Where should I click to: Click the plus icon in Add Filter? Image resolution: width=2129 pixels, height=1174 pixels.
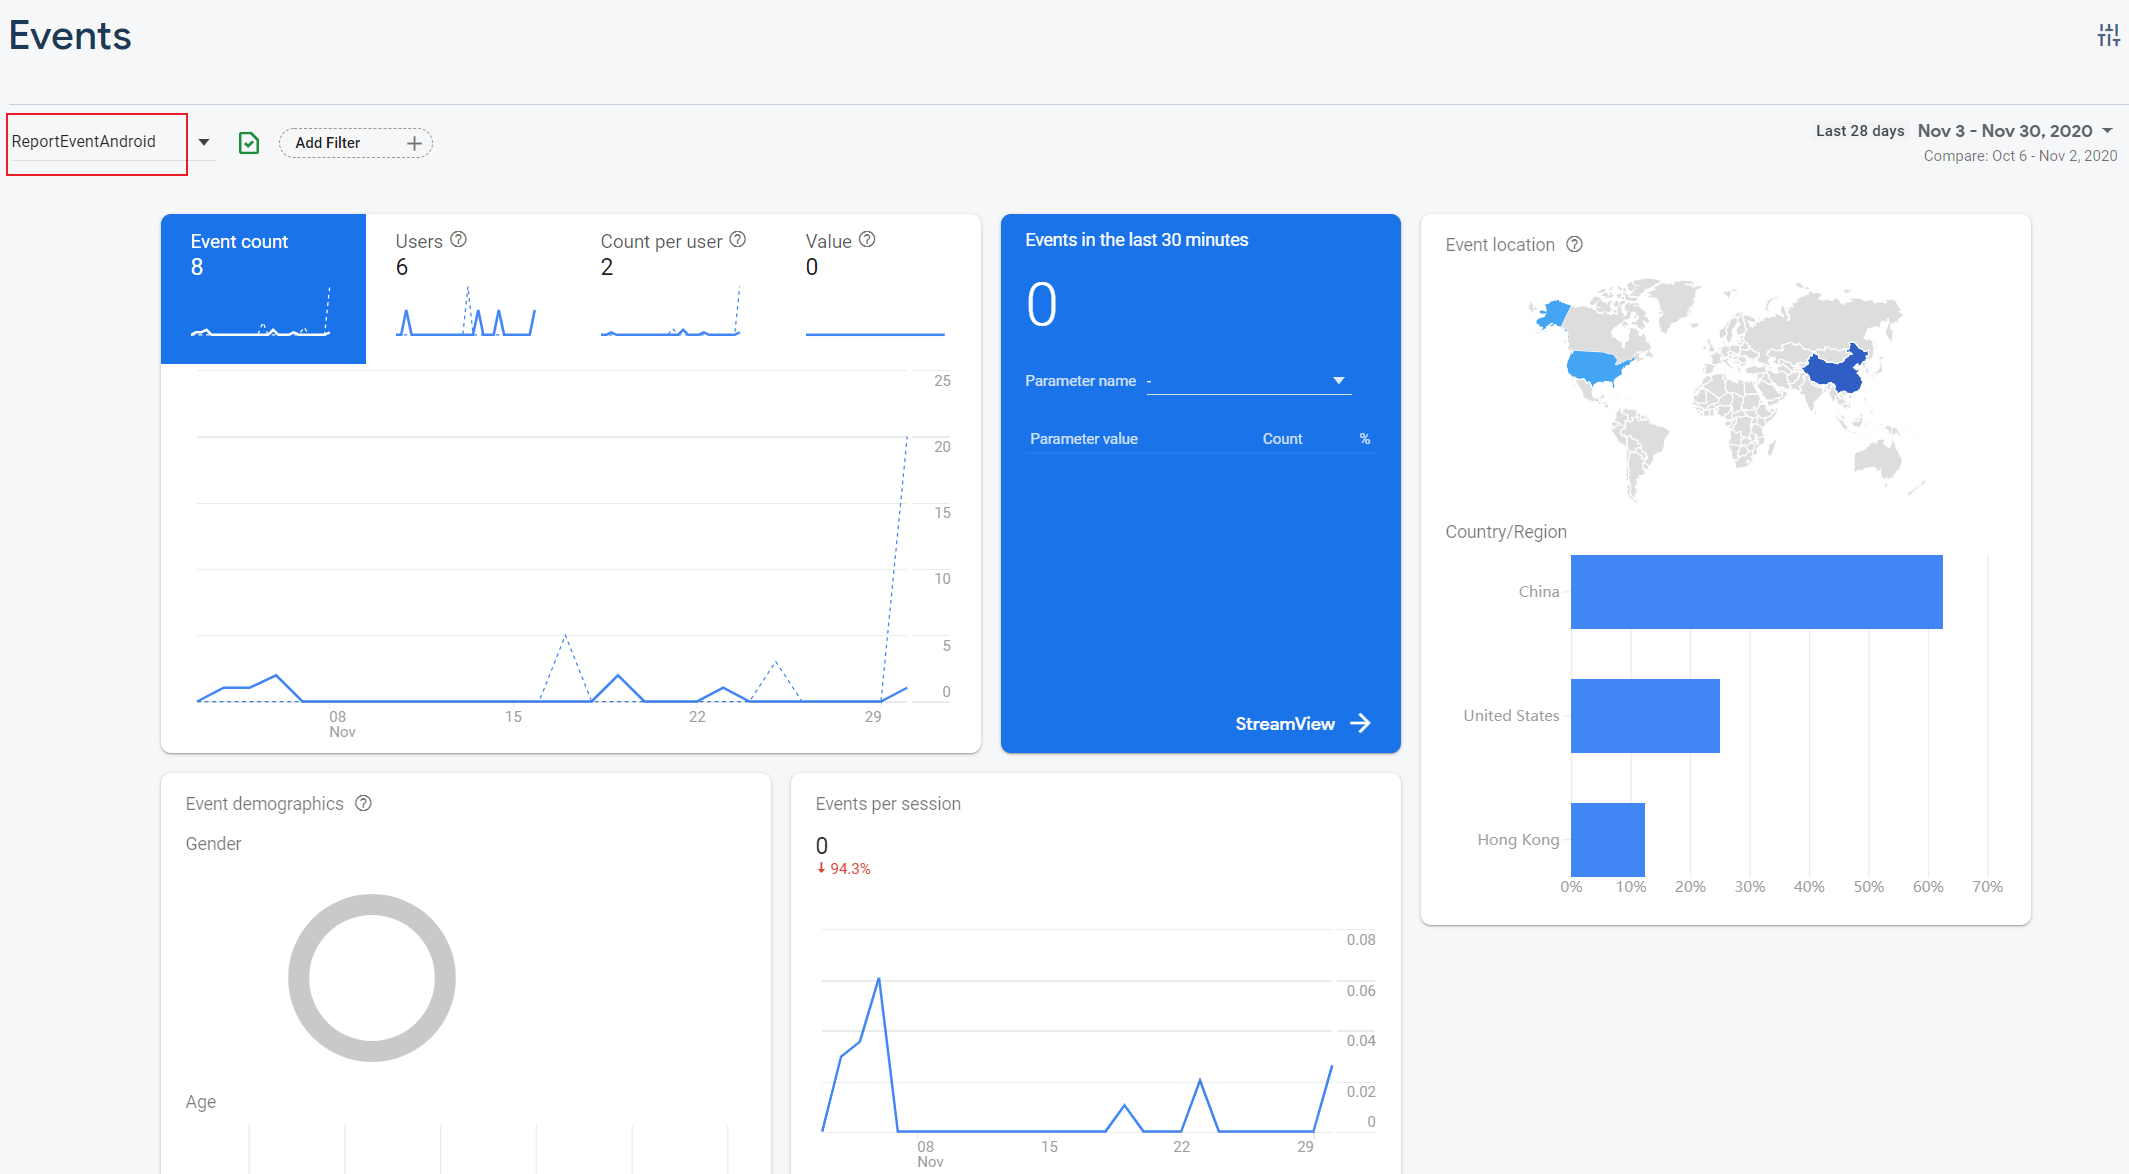pyautogui.click(x=414, y=143)
